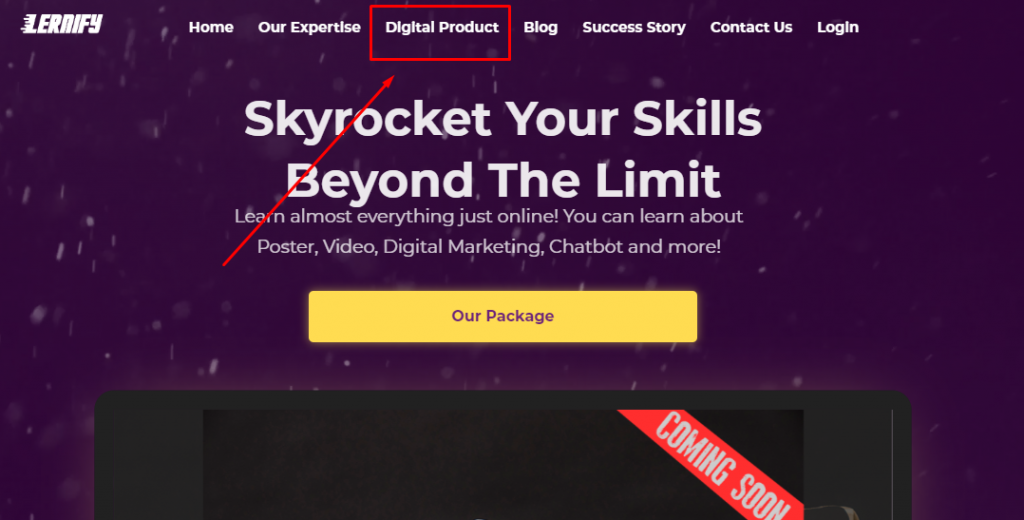Click the yellow Our Package button
Viewport: 1024px width, 520px height.
[x=503, y=316]
